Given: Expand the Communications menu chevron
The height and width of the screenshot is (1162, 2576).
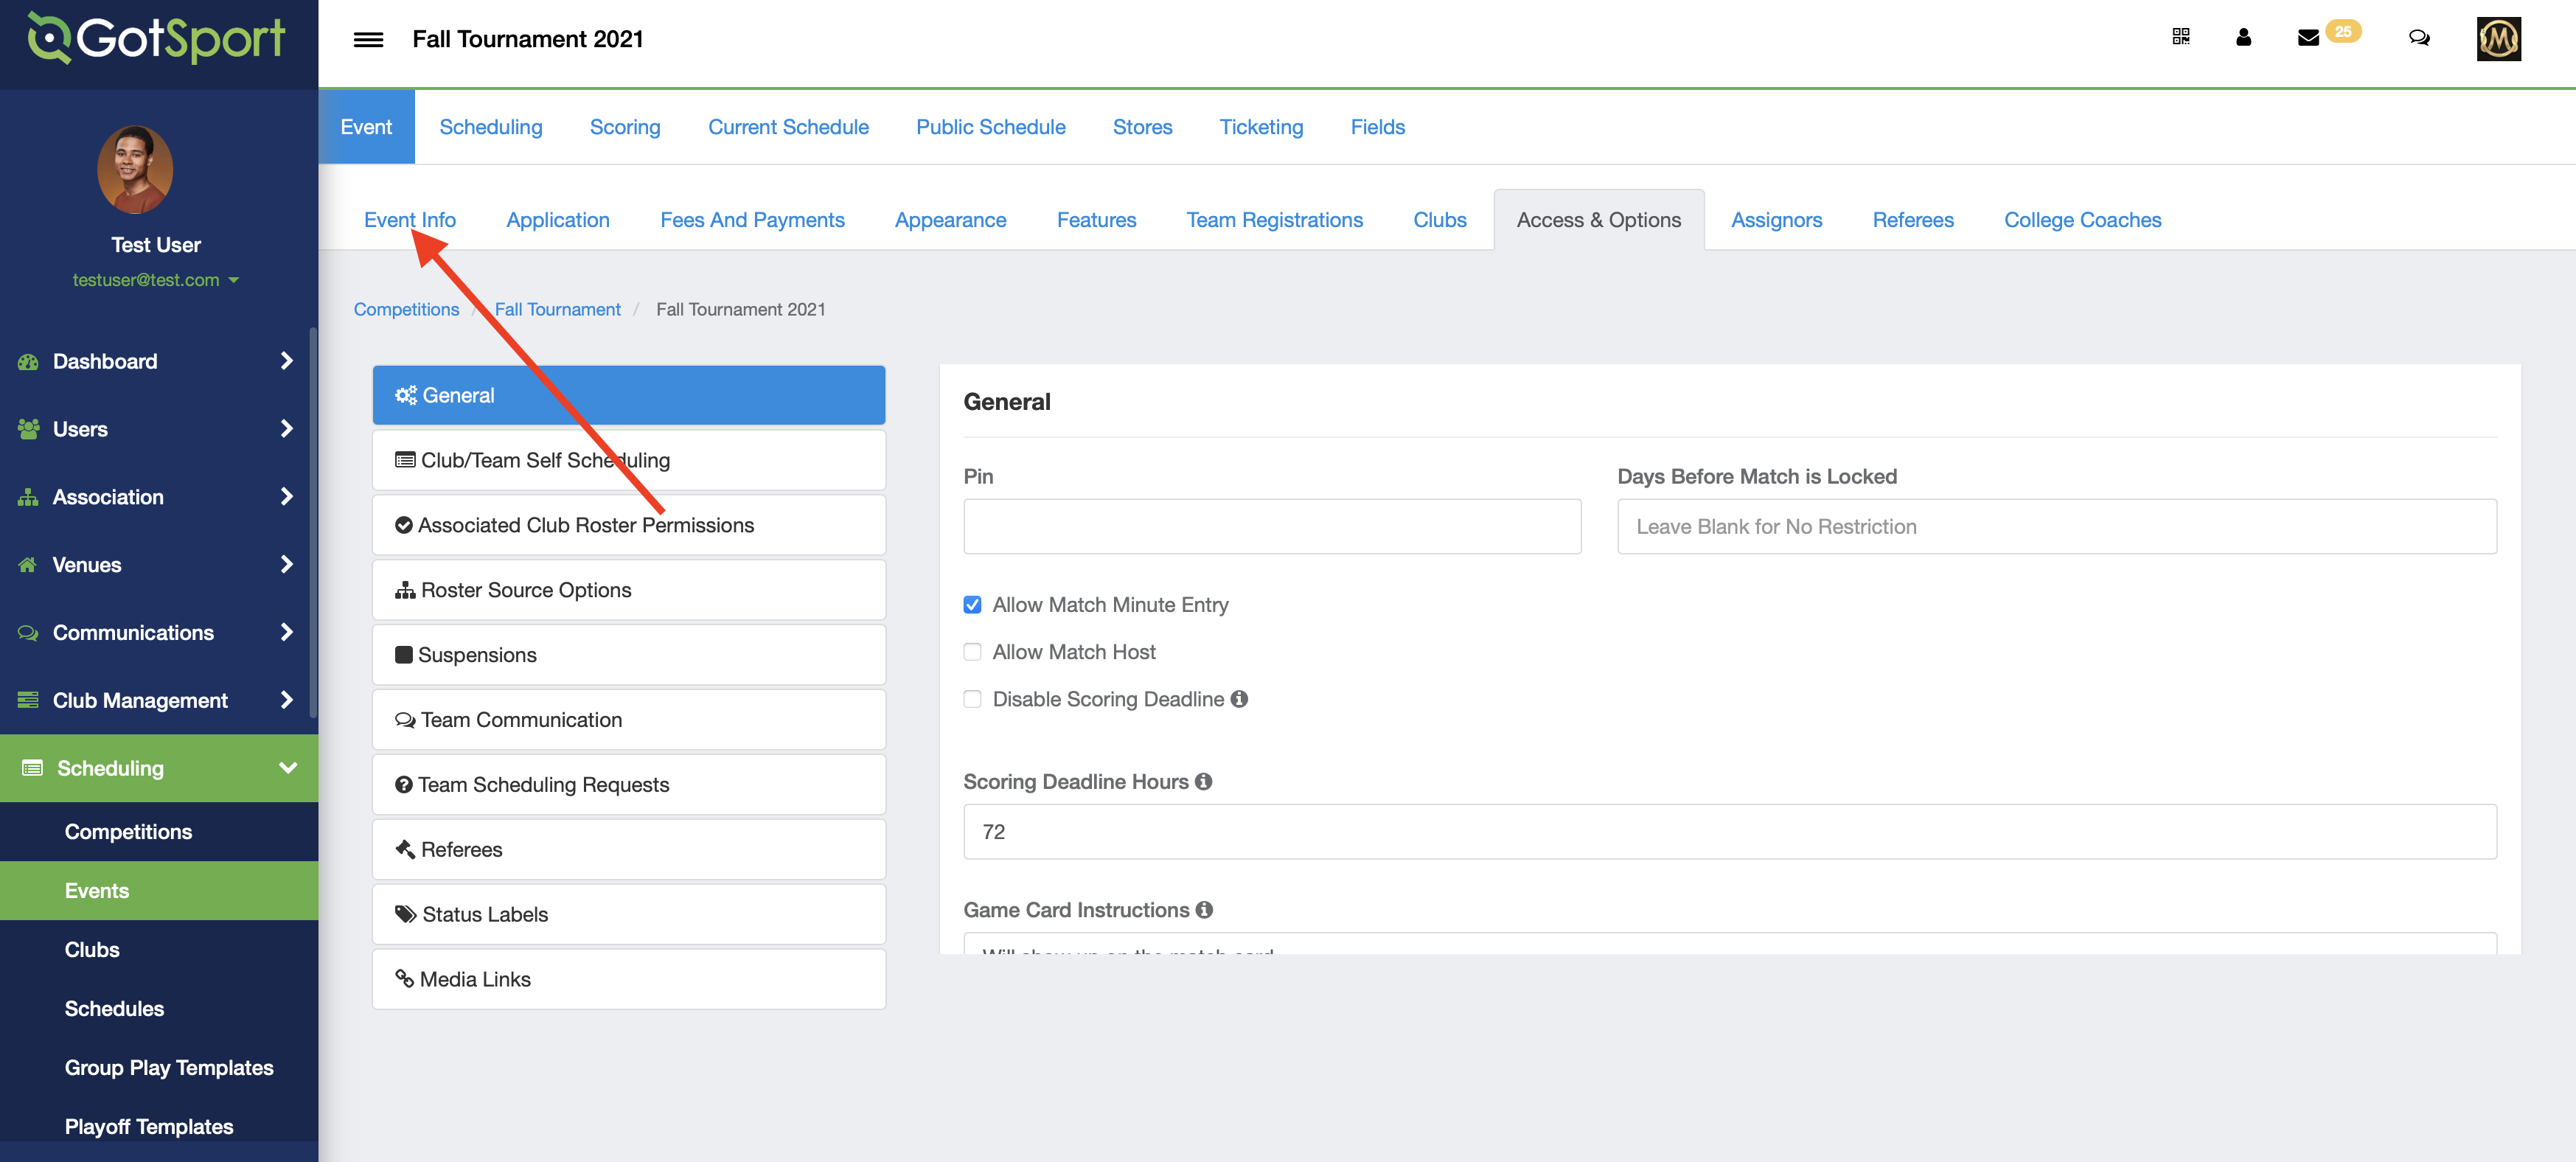Looking at the screenshot, I should 287,633.
